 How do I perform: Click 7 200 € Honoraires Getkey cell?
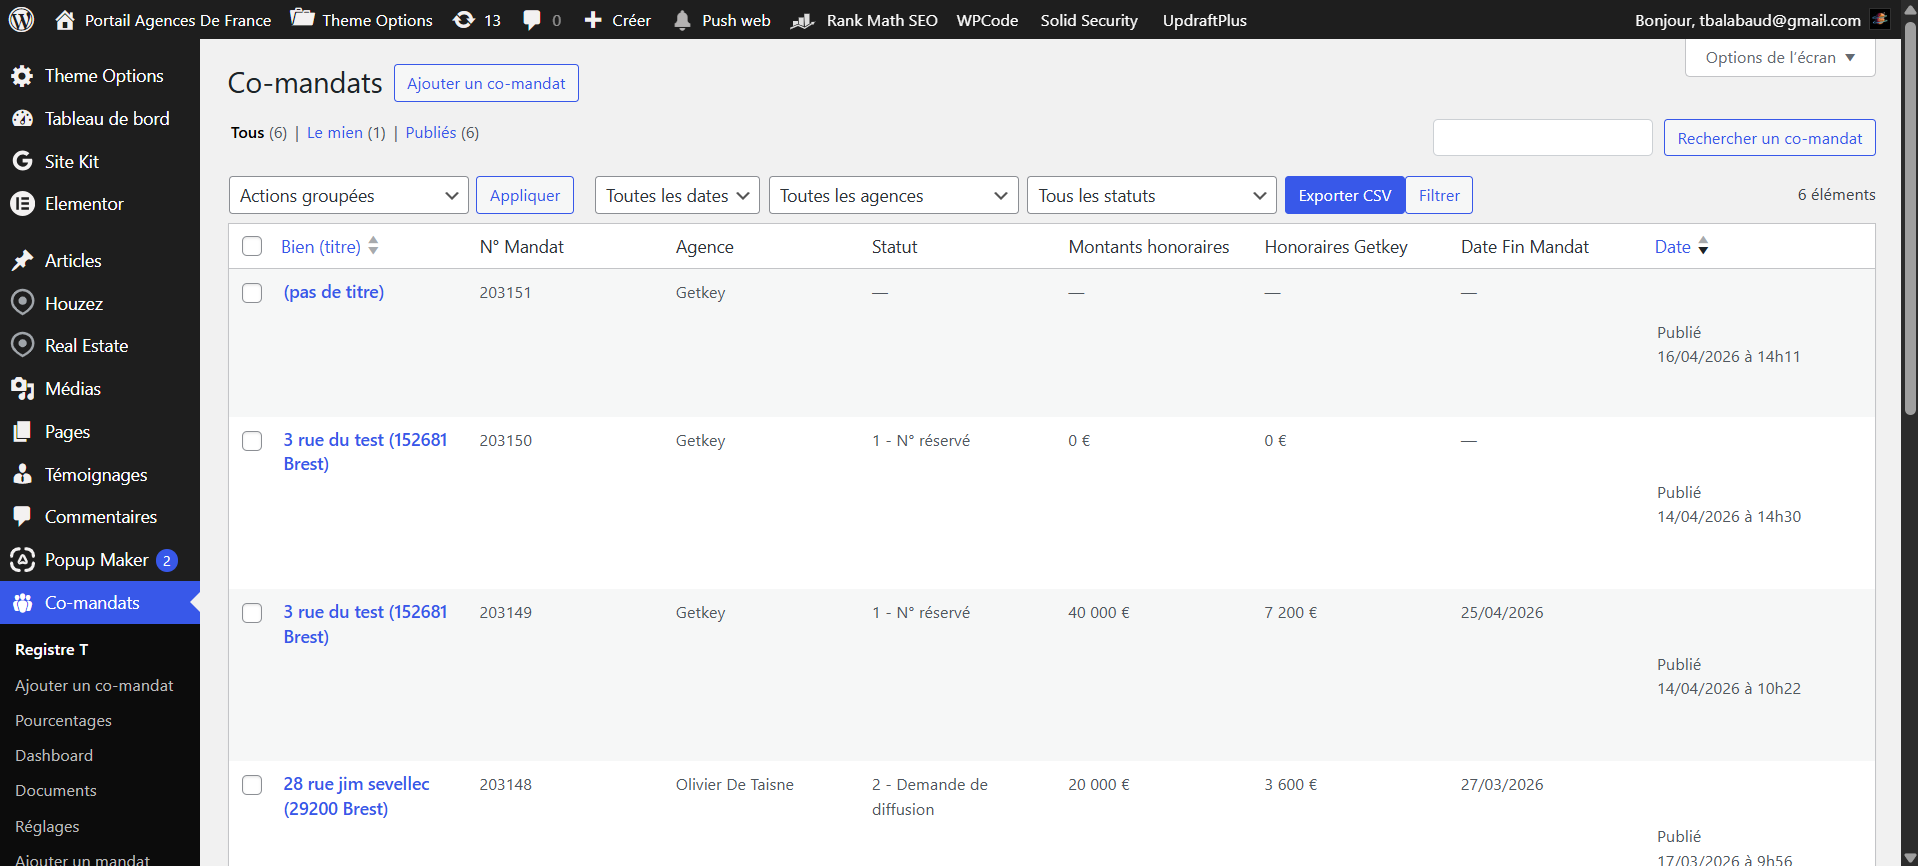[1291, 613]
